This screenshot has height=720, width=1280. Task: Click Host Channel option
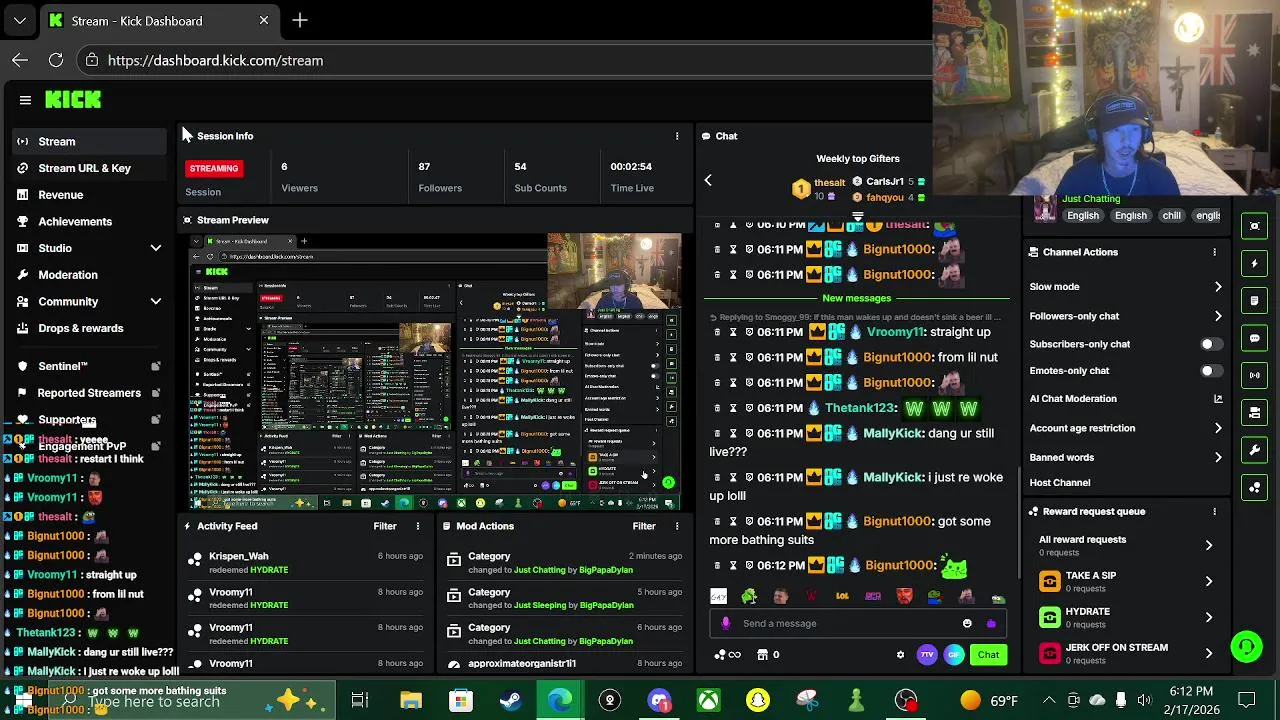[x=1060, y=483]
